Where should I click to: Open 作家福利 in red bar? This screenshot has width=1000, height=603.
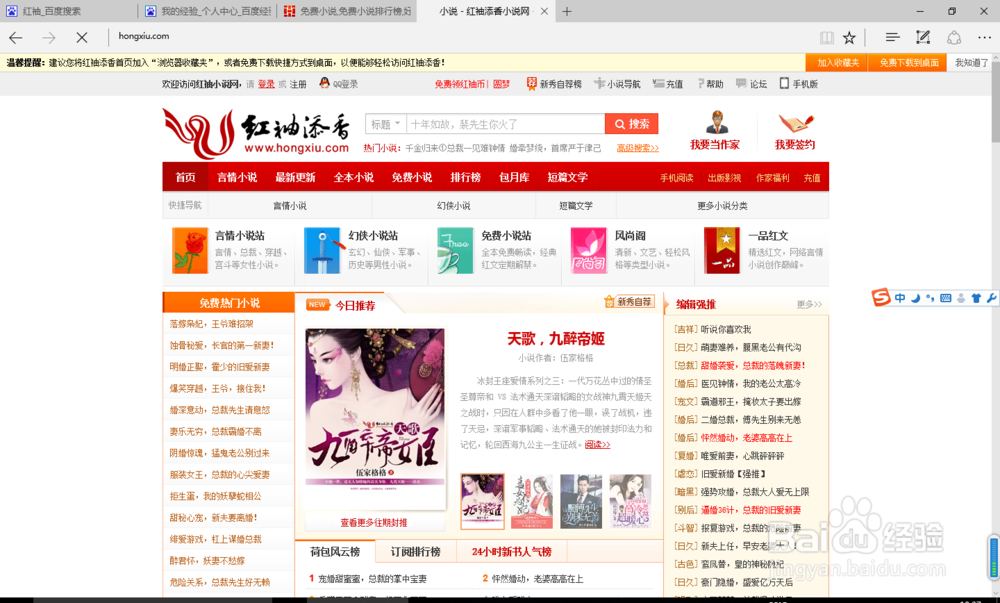pyautogui.click(x=772, y=178)
